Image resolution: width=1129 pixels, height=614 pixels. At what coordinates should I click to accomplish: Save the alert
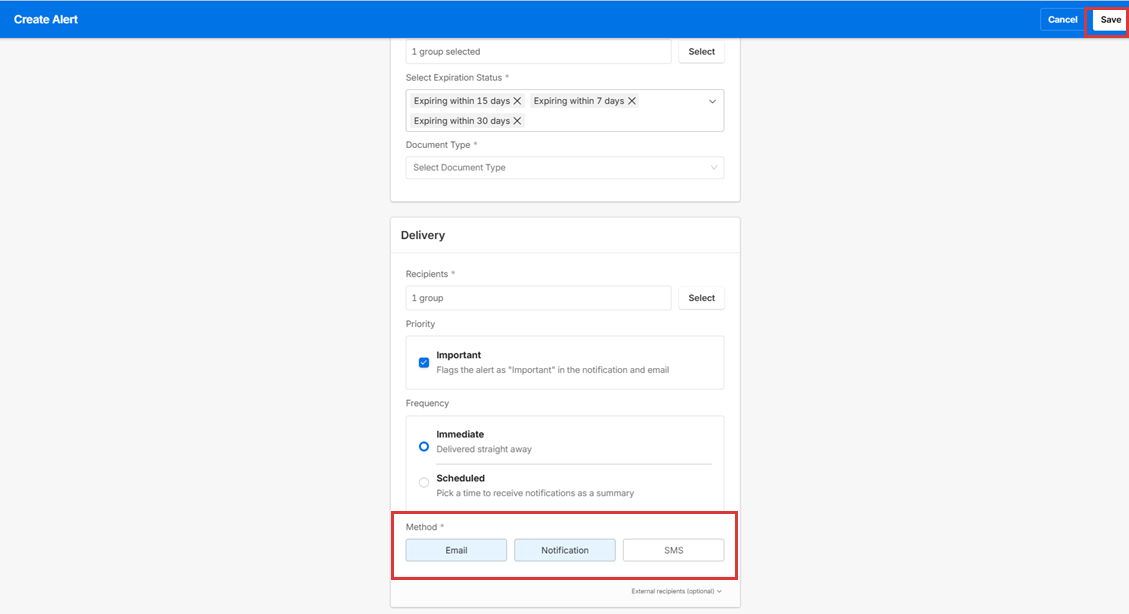1110,20
